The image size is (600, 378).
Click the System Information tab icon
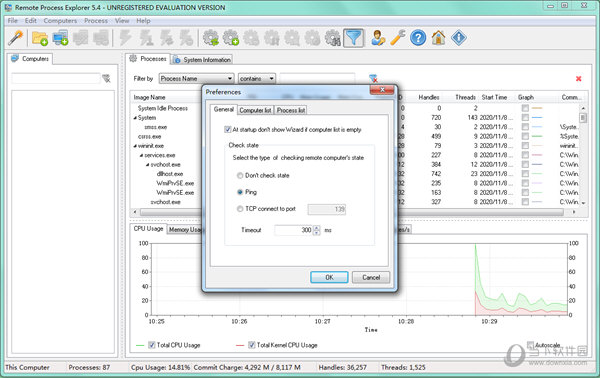point(177,60)
